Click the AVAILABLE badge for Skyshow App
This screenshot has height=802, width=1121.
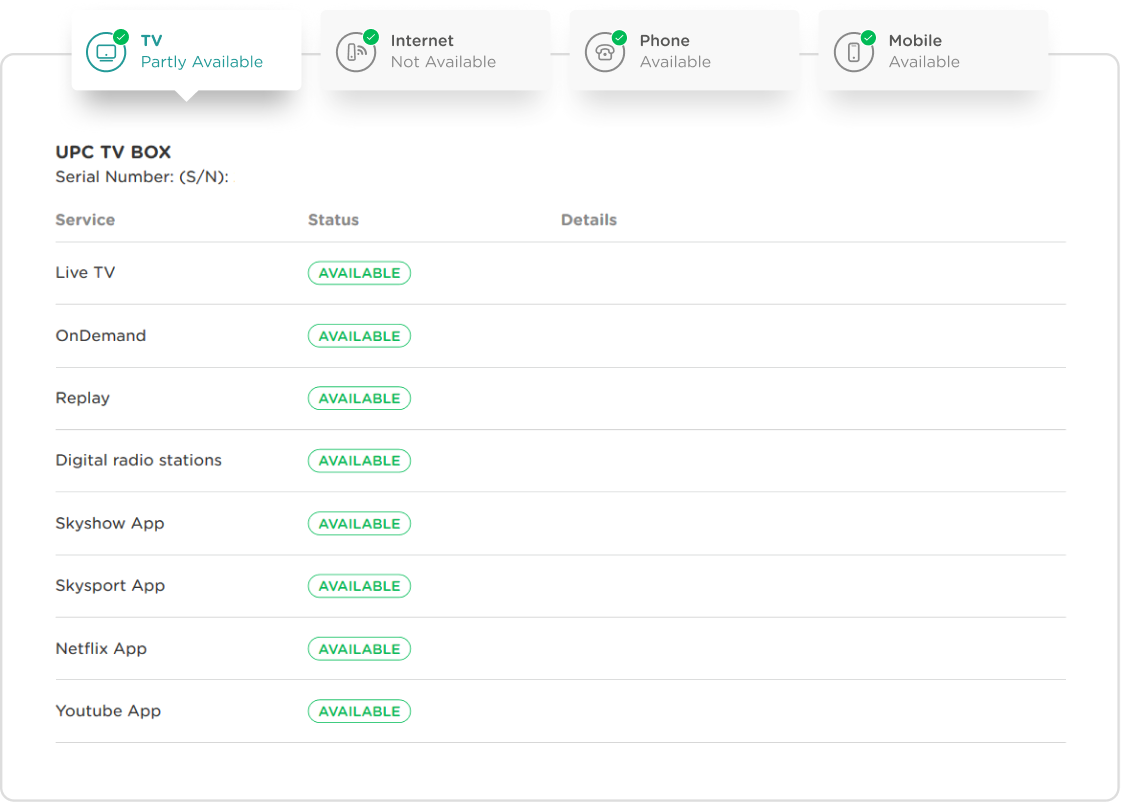coord(359,523)
